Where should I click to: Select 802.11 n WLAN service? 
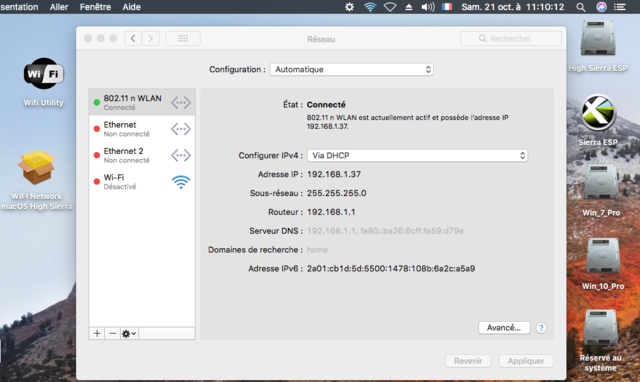click(x=142, y=102)
